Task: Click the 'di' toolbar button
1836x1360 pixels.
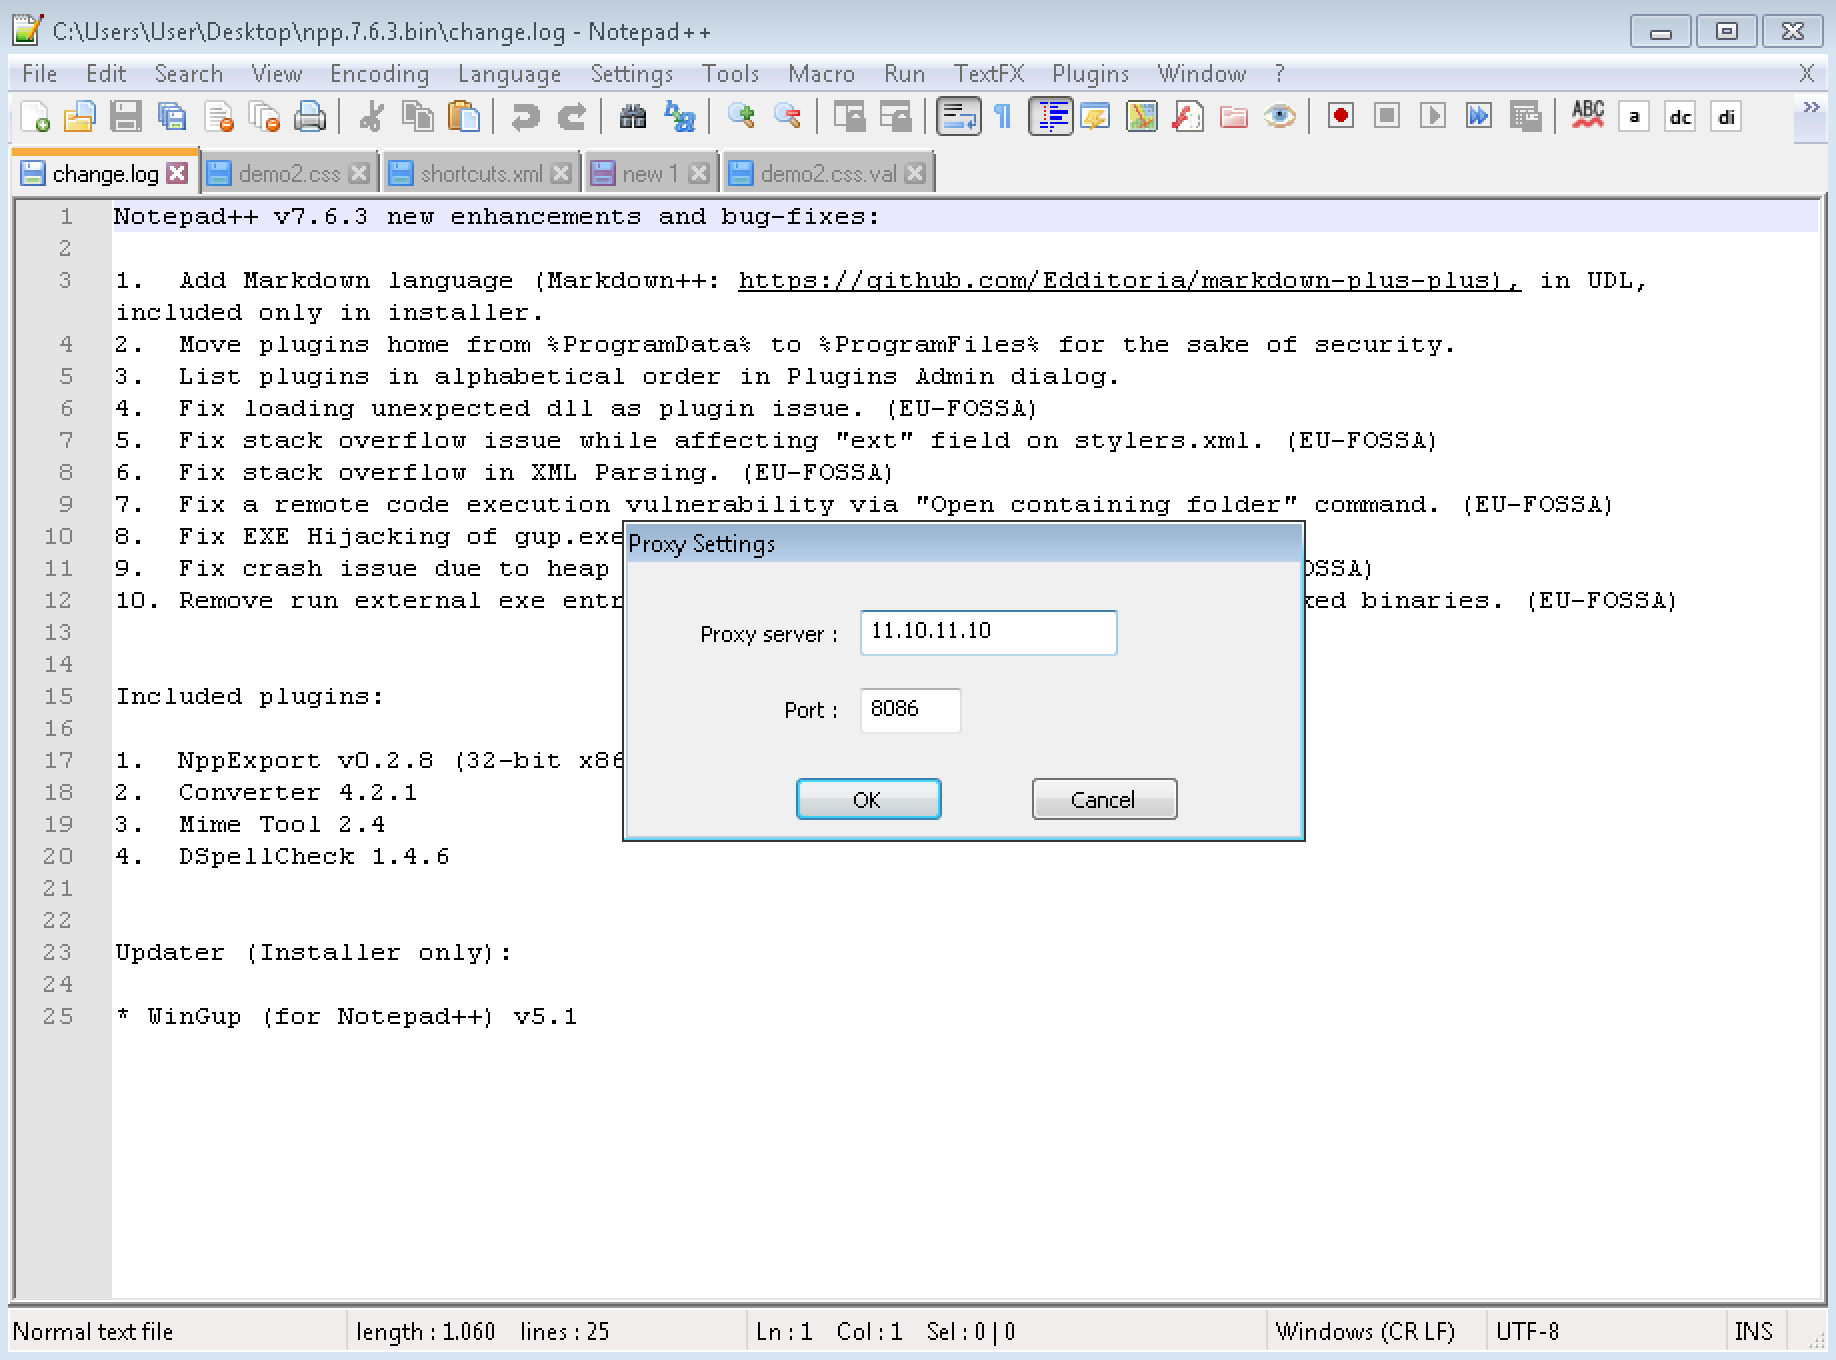Action: (x=1726, y=117)
